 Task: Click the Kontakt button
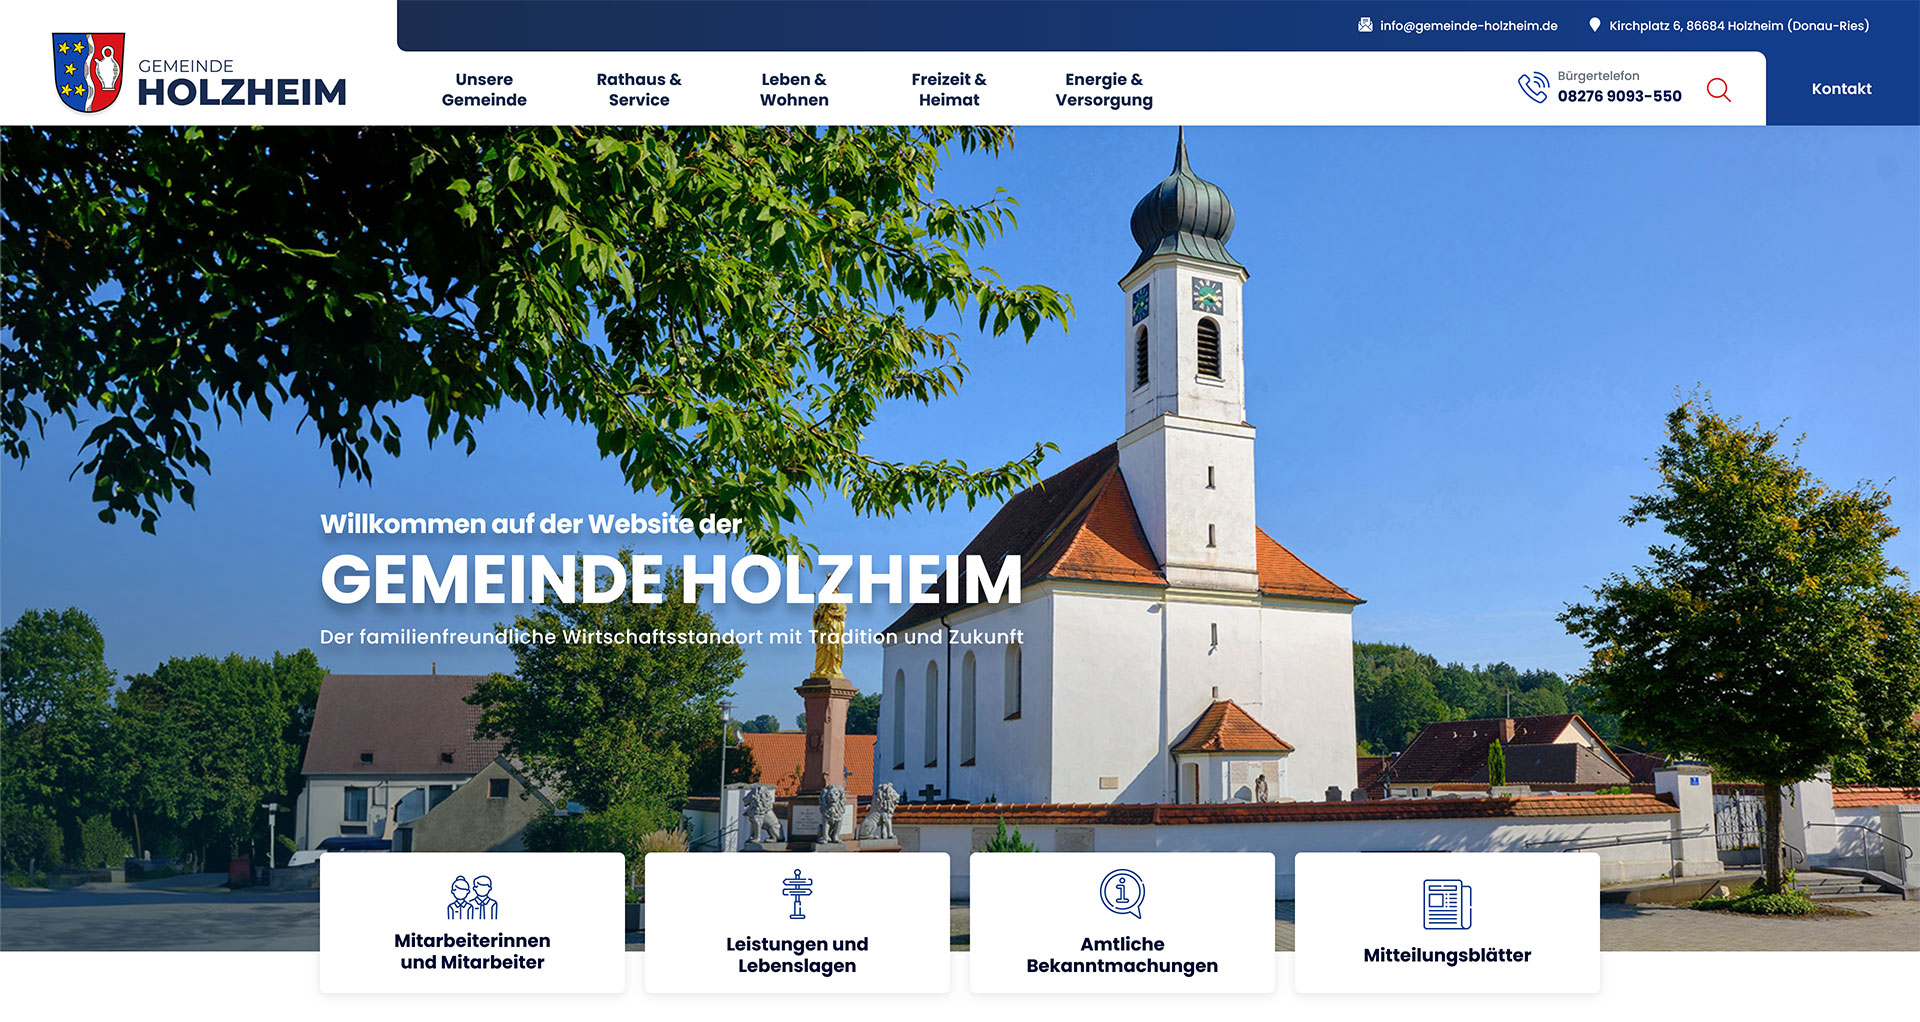pyautogui.click(x=1842, y=88)
